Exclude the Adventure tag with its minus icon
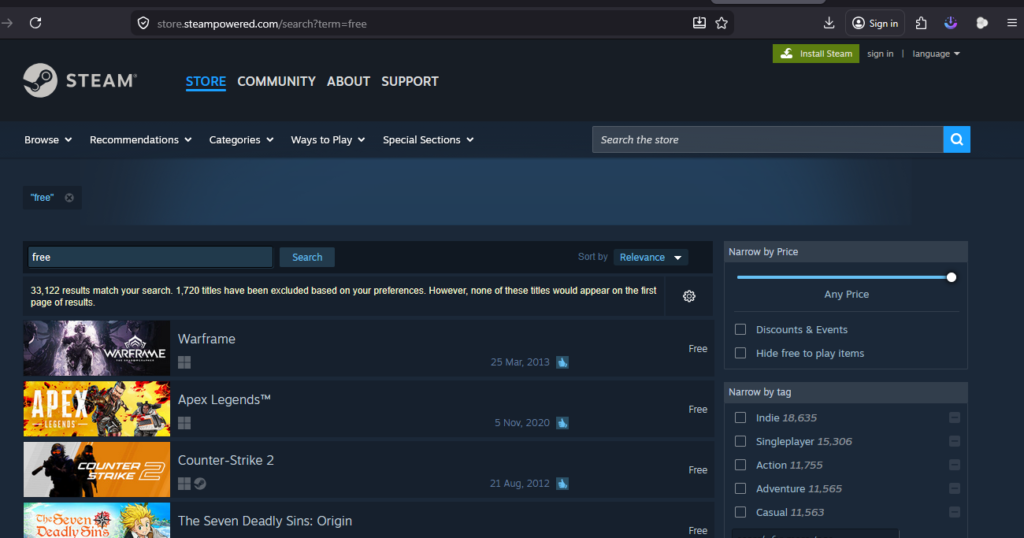1024x538 pixels. pos(954,488)
